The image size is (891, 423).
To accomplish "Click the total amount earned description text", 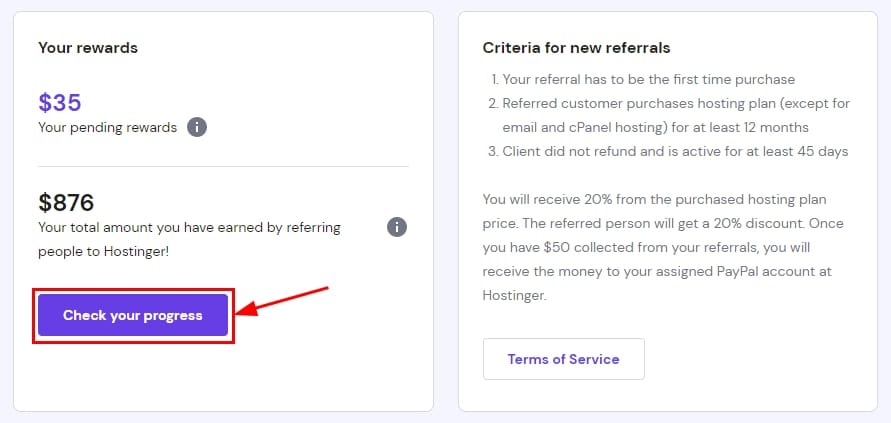I will (x=189, y=238).
